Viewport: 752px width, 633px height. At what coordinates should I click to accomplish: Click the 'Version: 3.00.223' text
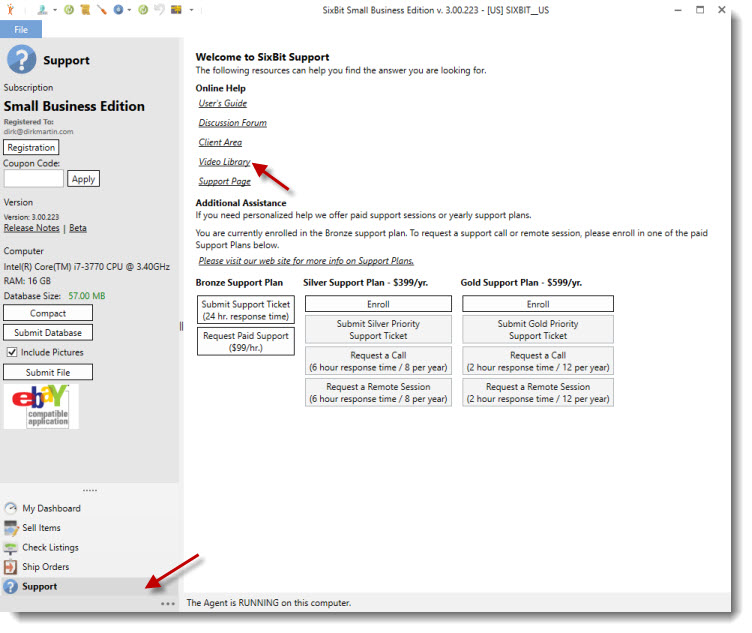(x=31, y=217)
